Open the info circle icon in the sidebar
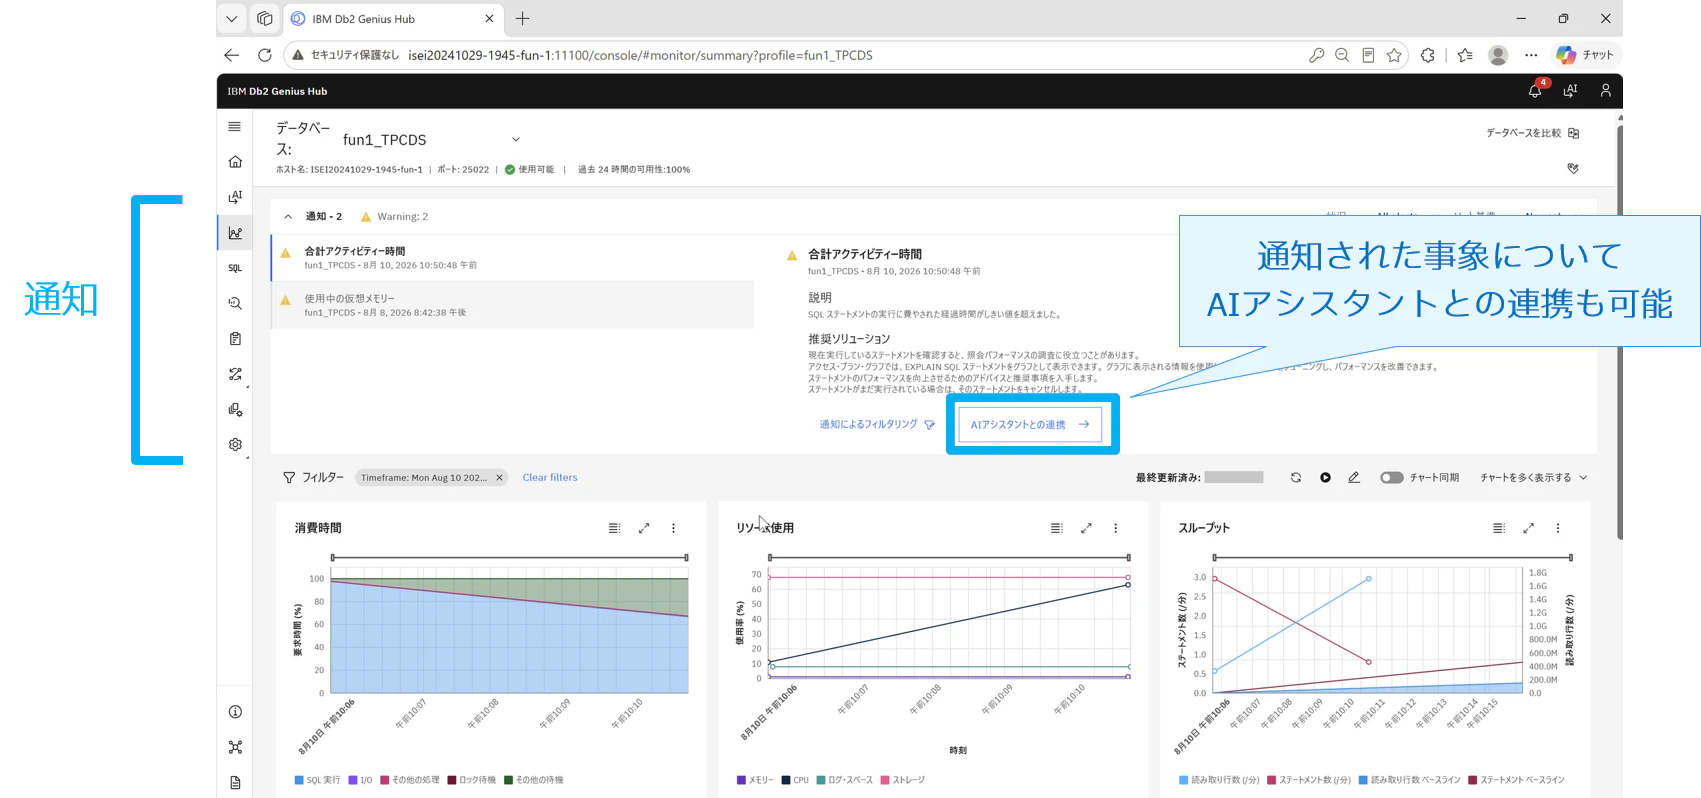 coord(235,712)
